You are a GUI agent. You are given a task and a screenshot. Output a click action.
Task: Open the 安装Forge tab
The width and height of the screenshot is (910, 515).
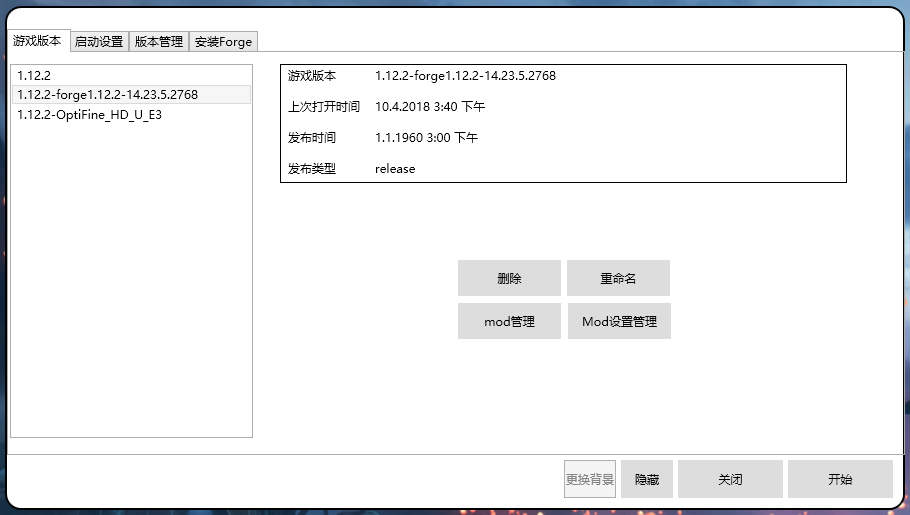[x=223, y=42]
